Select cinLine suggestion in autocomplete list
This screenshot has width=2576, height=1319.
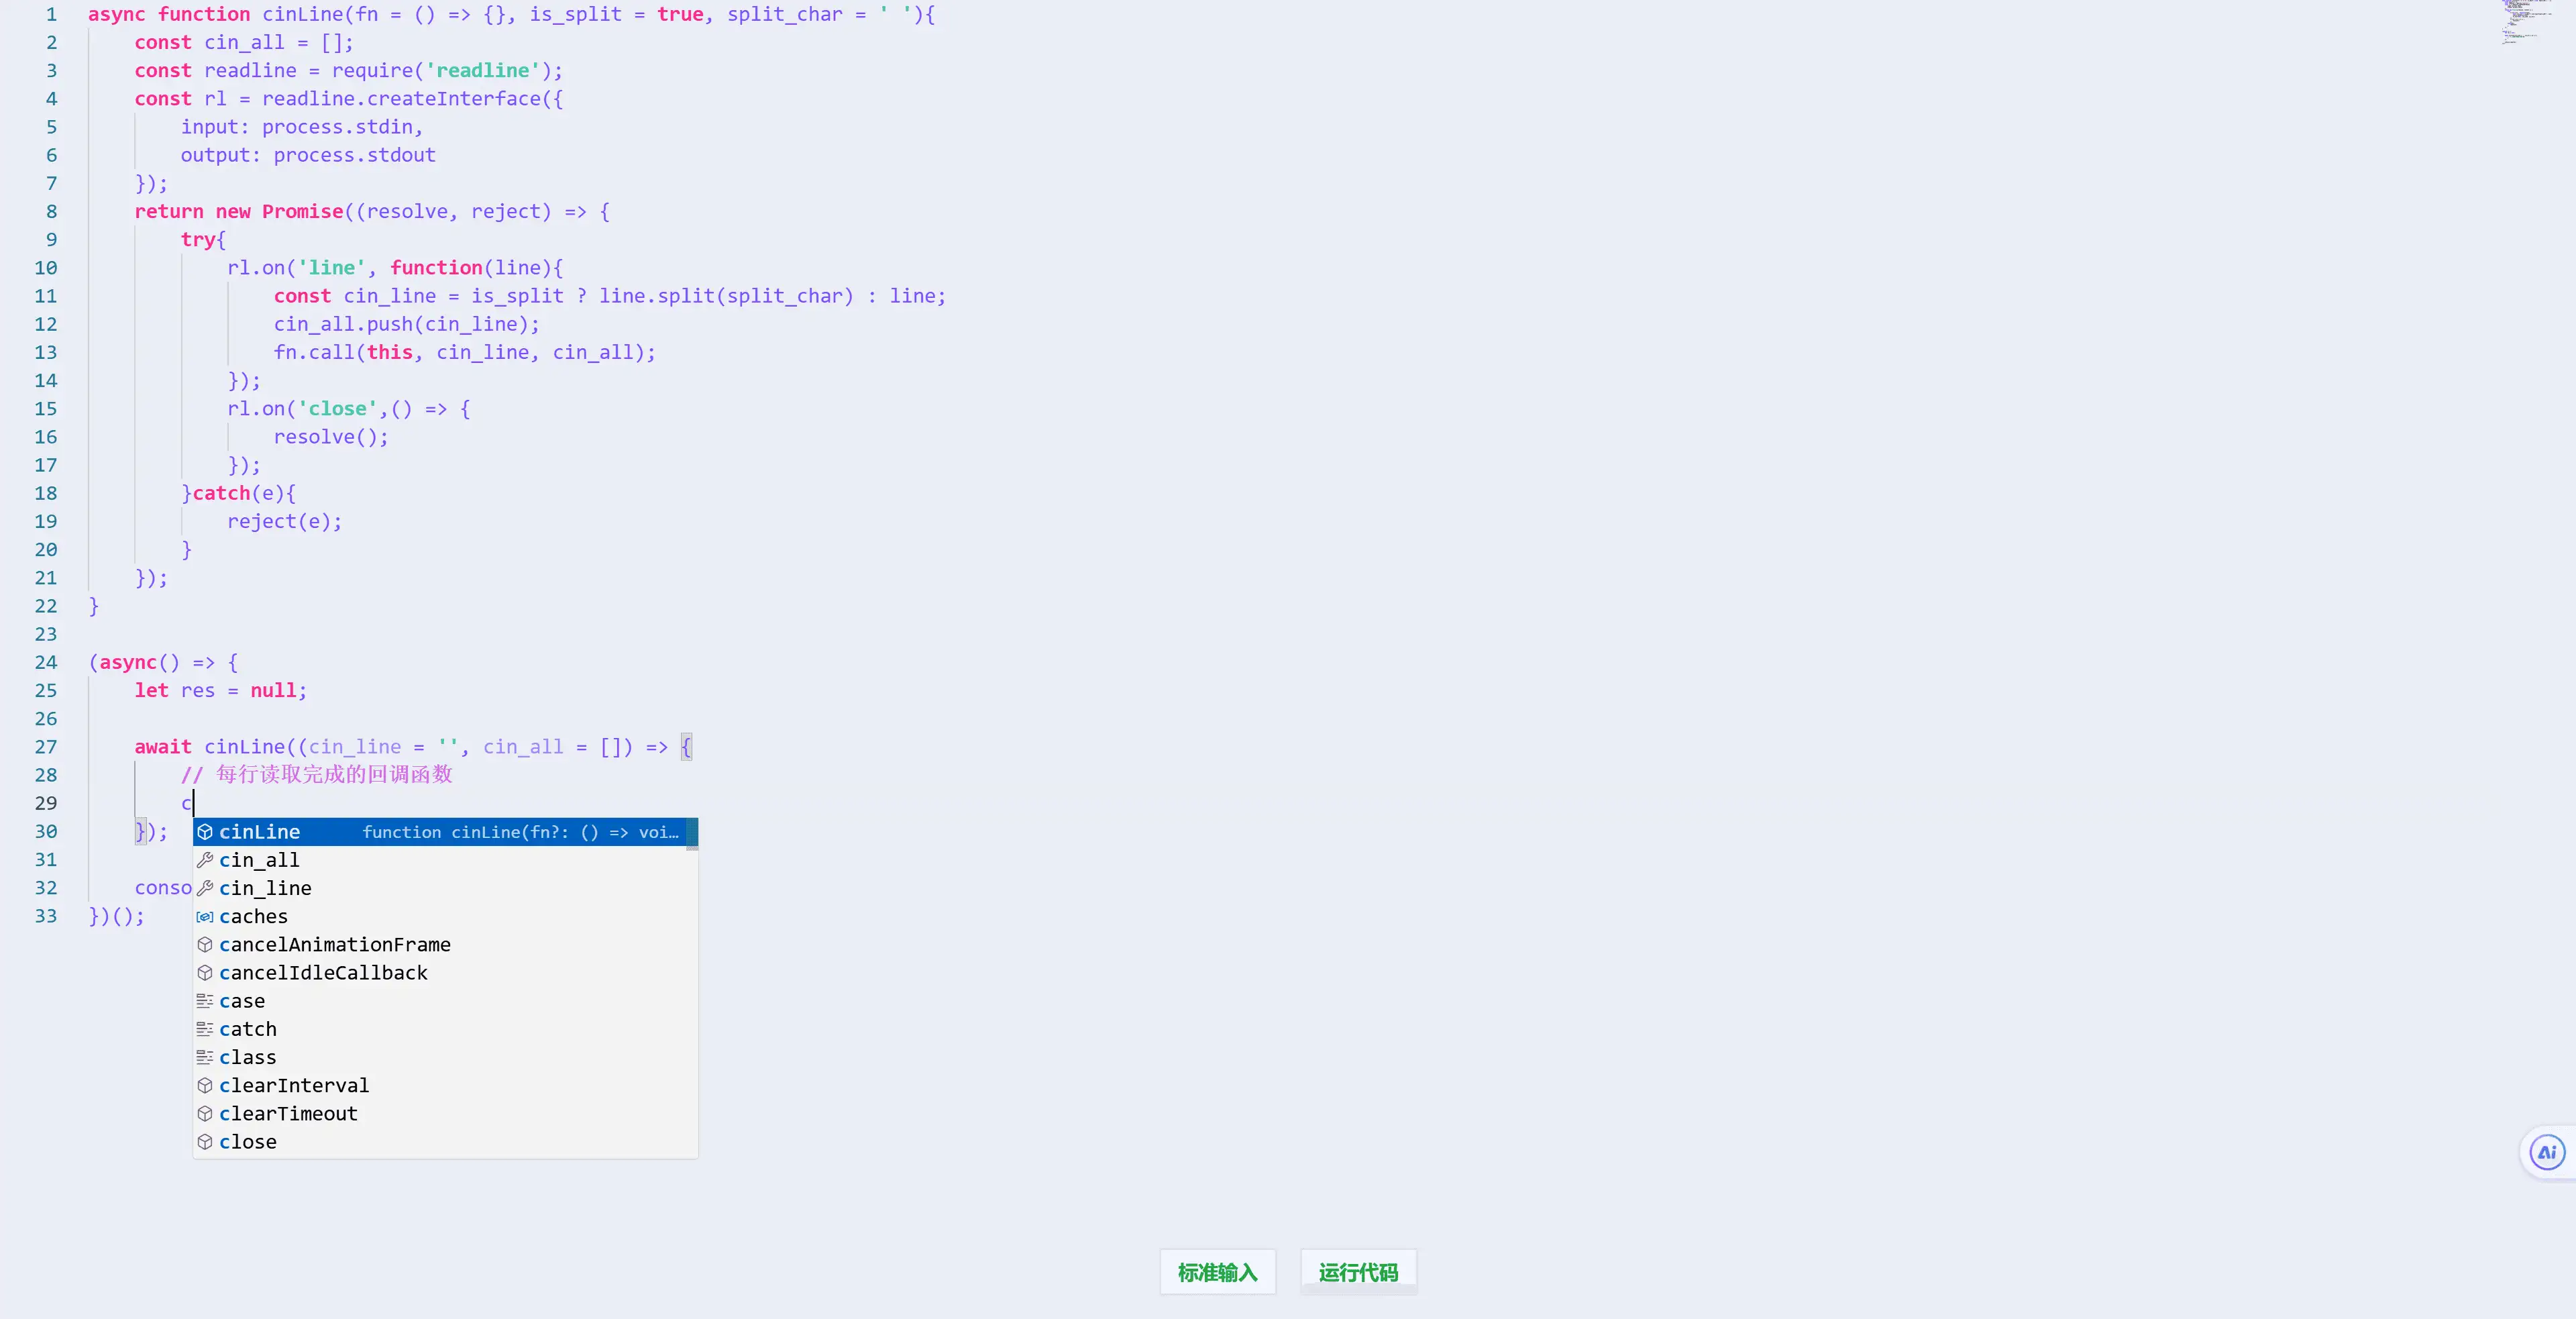click(260, 832)
